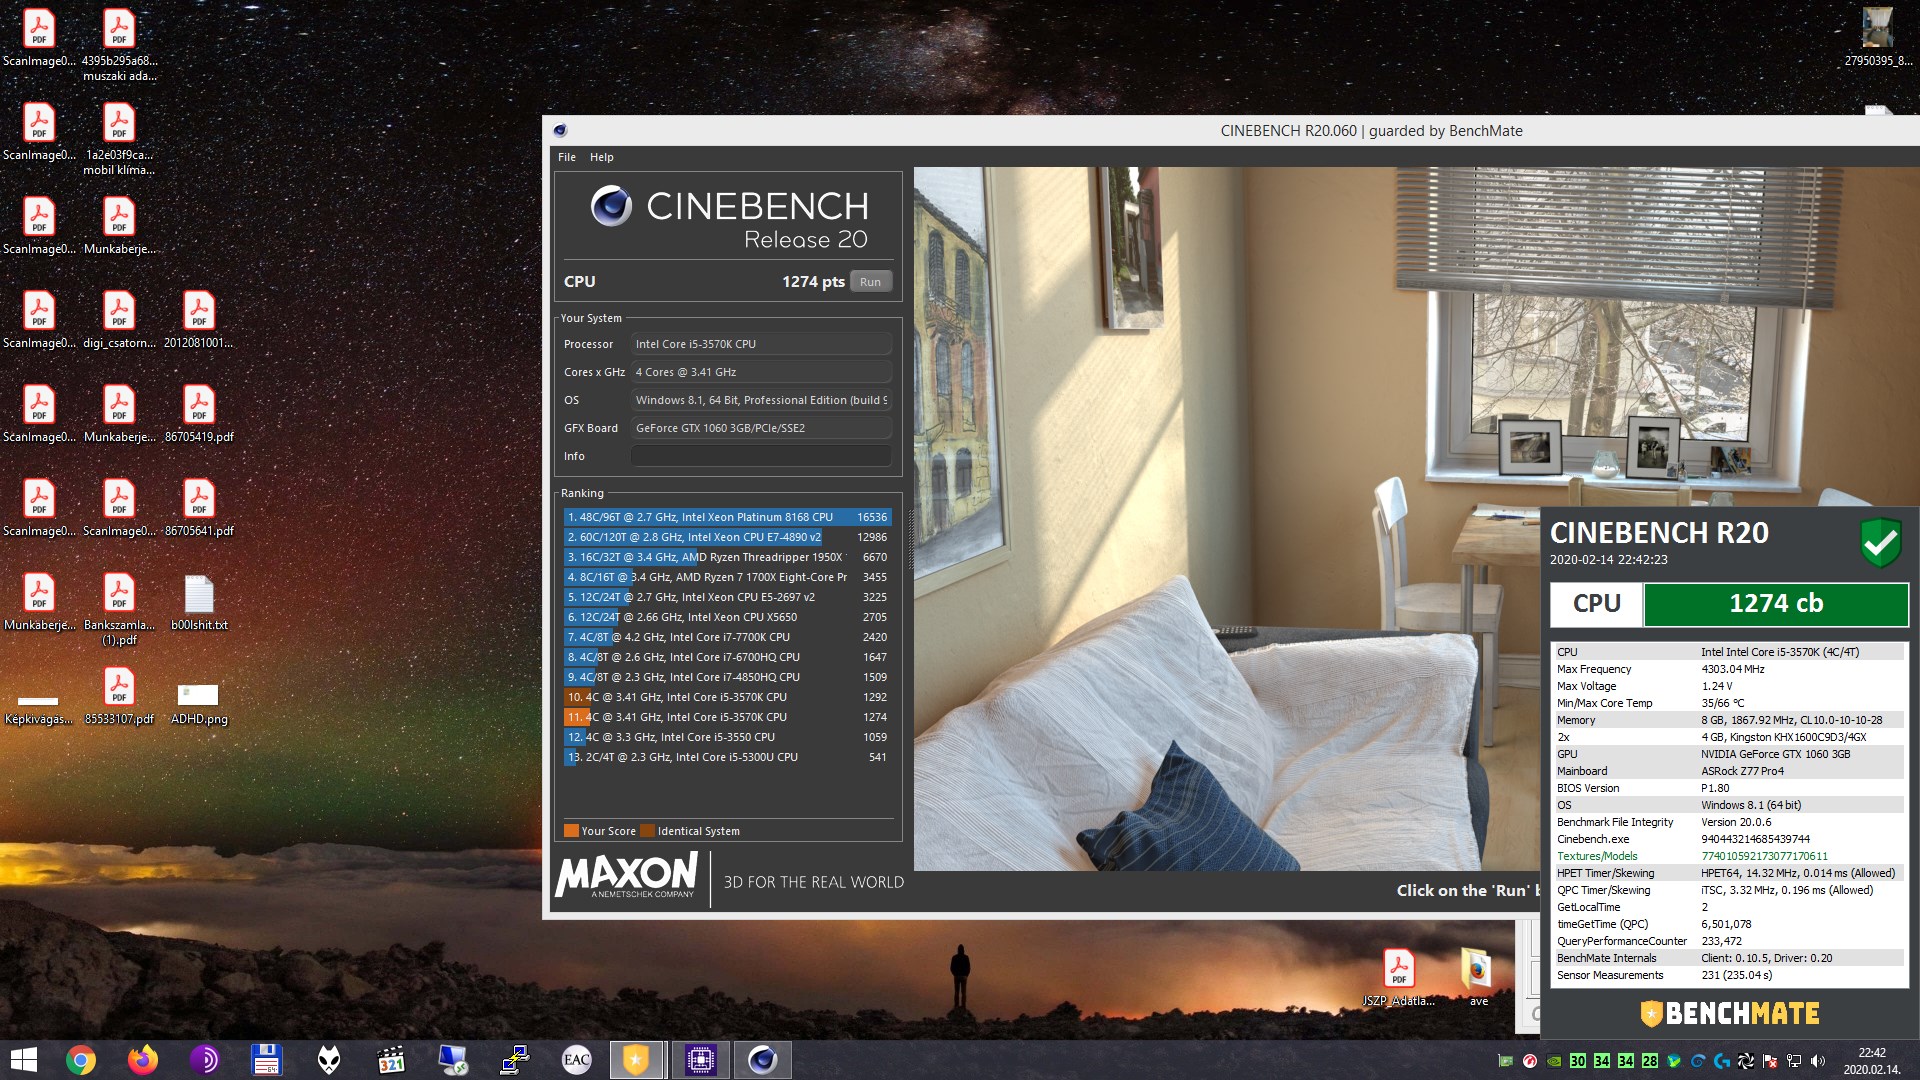Click the Run button beside CPU score

[x=870, y=282]
